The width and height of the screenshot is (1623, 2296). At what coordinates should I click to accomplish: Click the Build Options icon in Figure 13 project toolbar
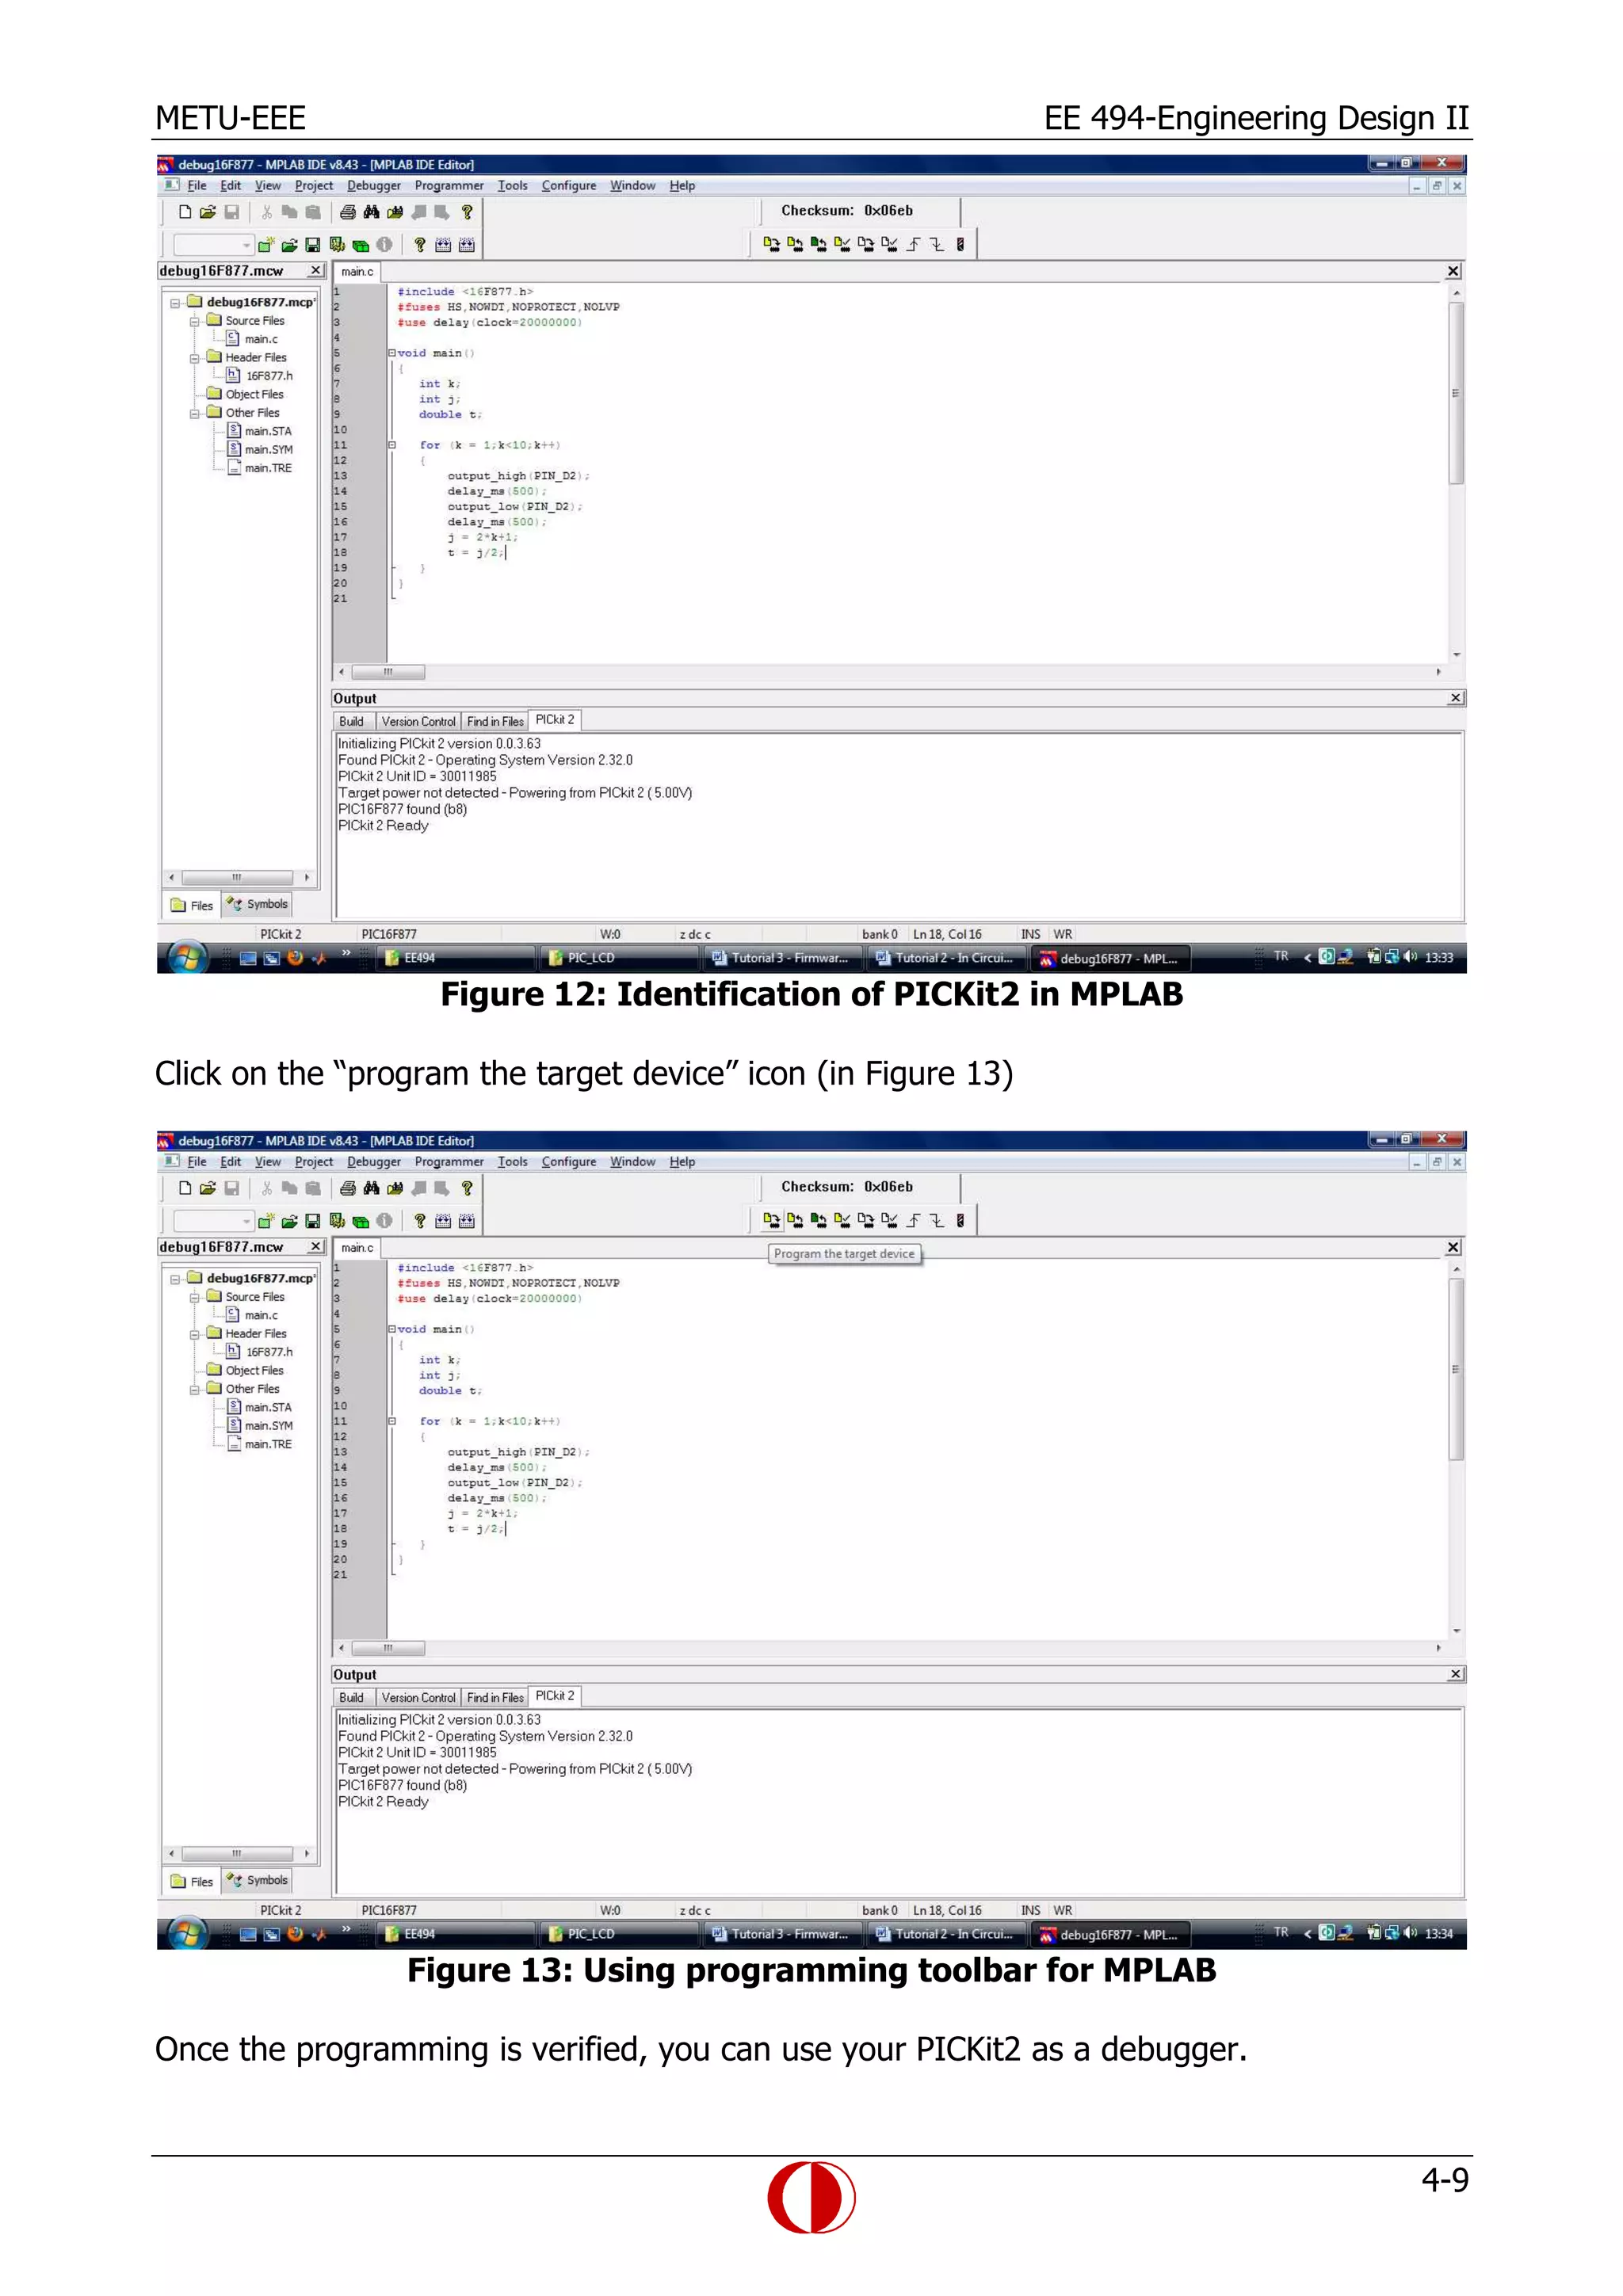[337, 1220]
